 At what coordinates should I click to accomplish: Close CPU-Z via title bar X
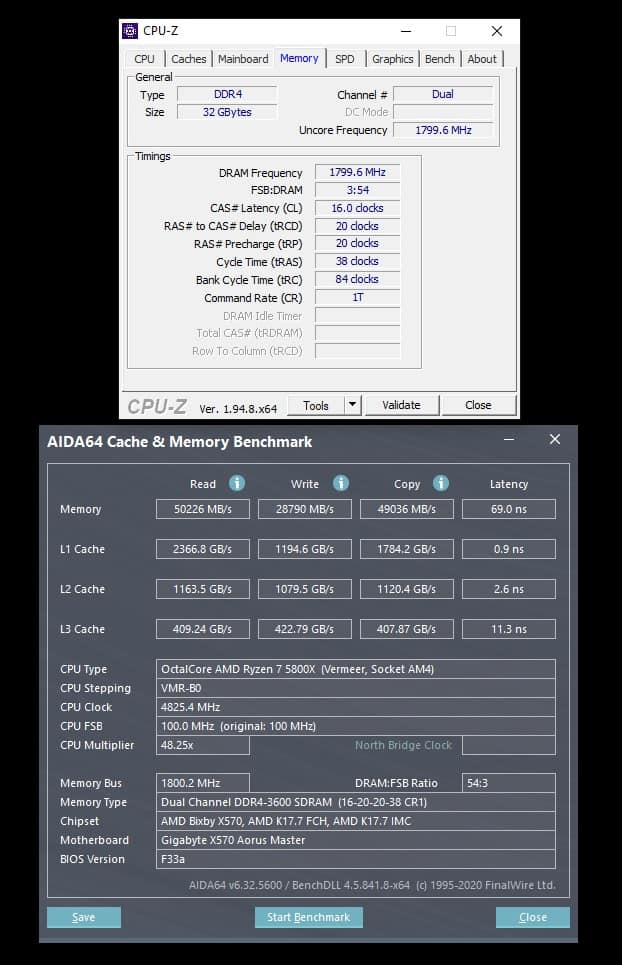tap(497, 31)
